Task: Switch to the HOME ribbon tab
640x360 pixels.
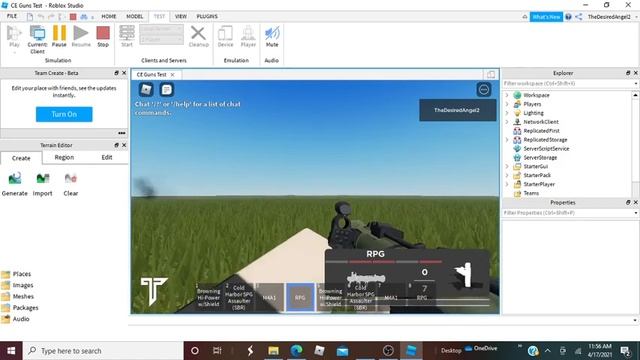Action: tap(109, 16)
